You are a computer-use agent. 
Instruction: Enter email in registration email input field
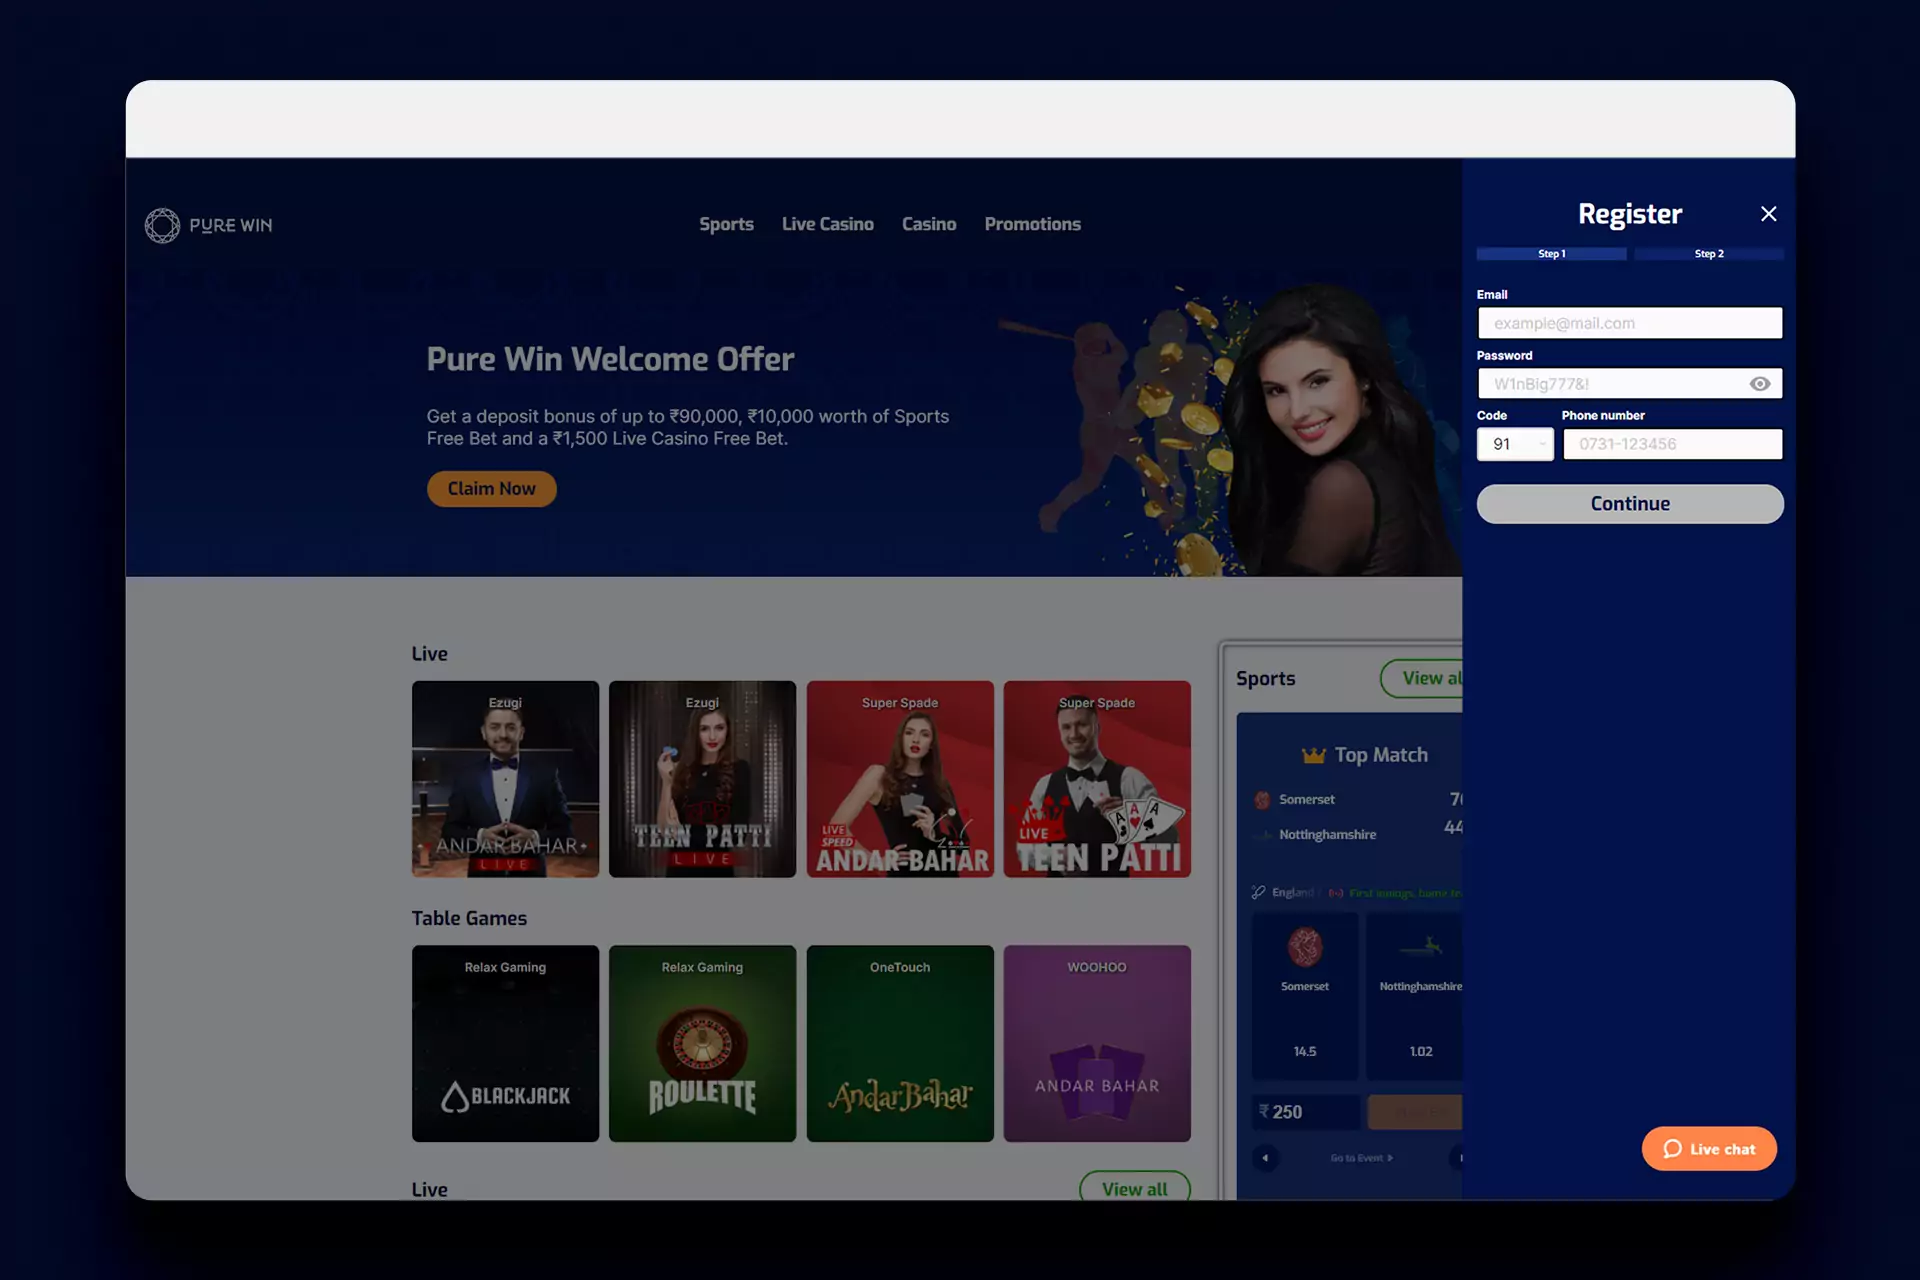click(x=1630, y=321)
